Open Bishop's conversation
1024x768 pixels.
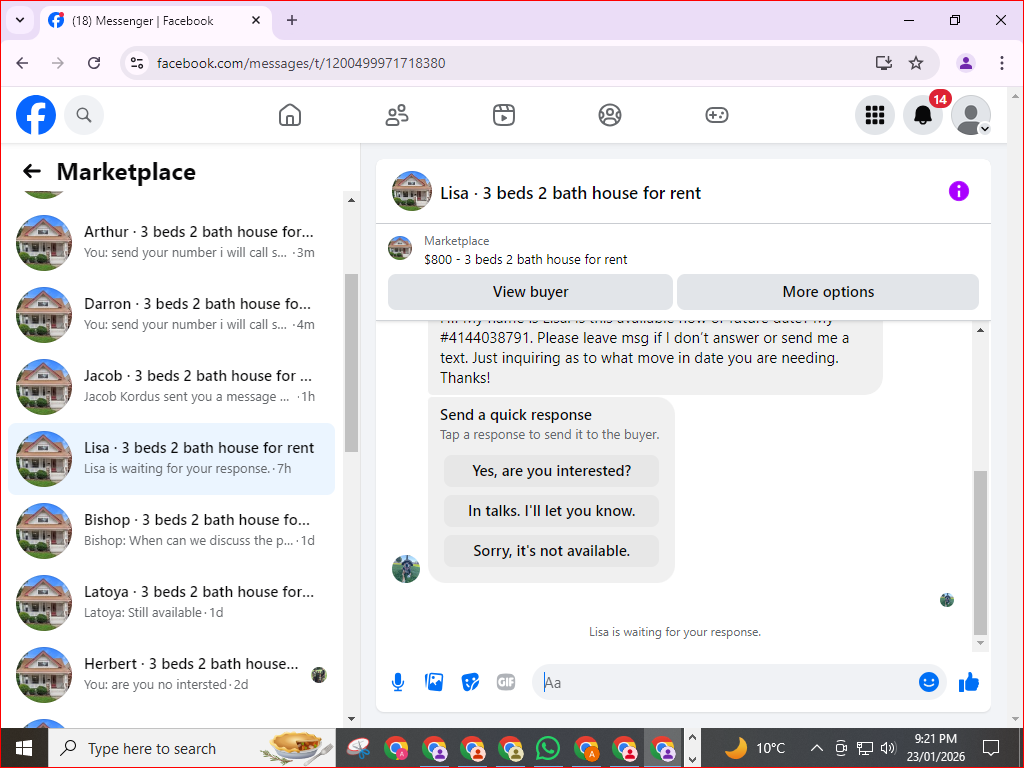(171, 530)
